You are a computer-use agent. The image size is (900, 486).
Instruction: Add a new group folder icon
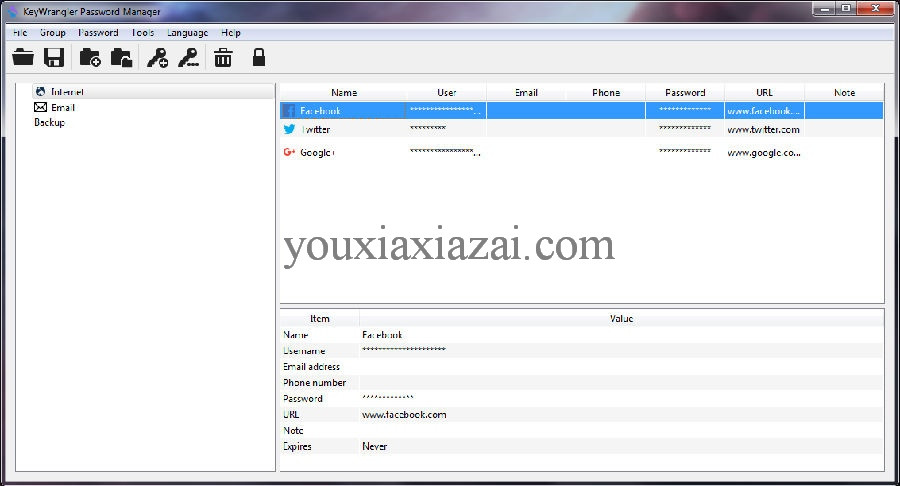pos(90,57)
